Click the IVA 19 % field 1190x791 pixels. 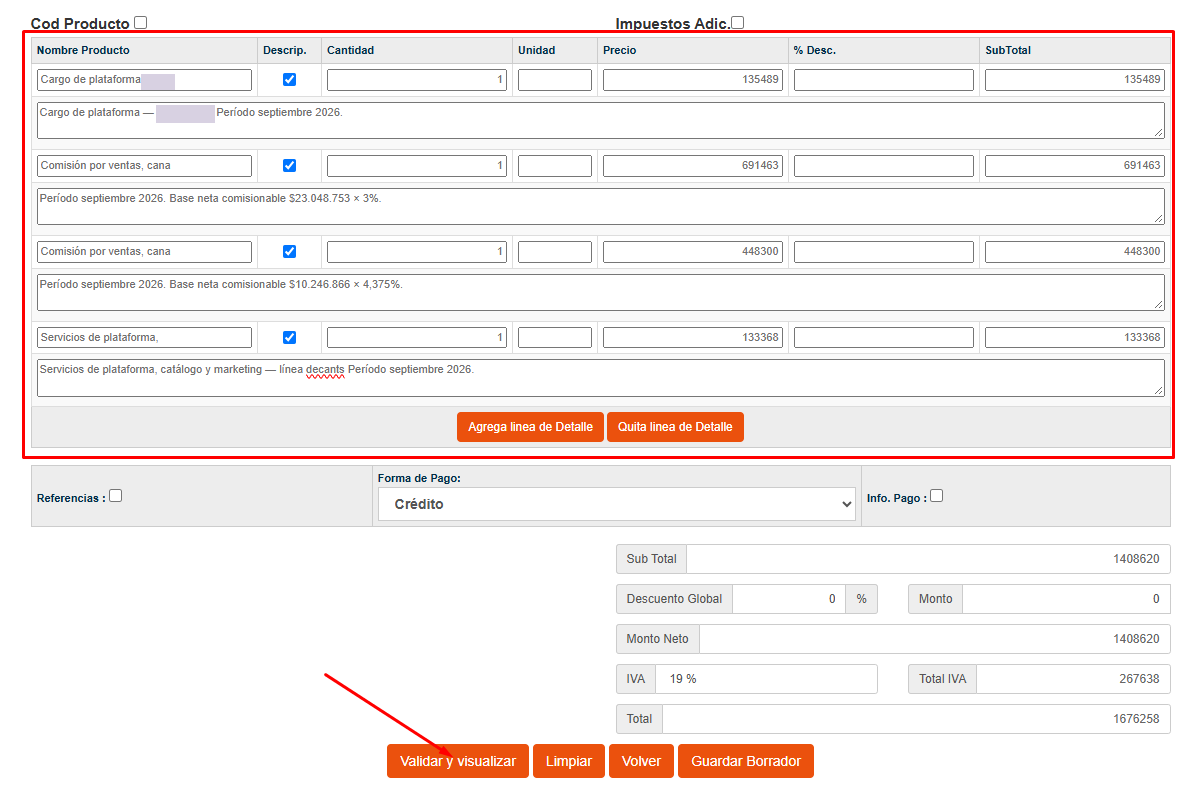(x=766, y=679)
